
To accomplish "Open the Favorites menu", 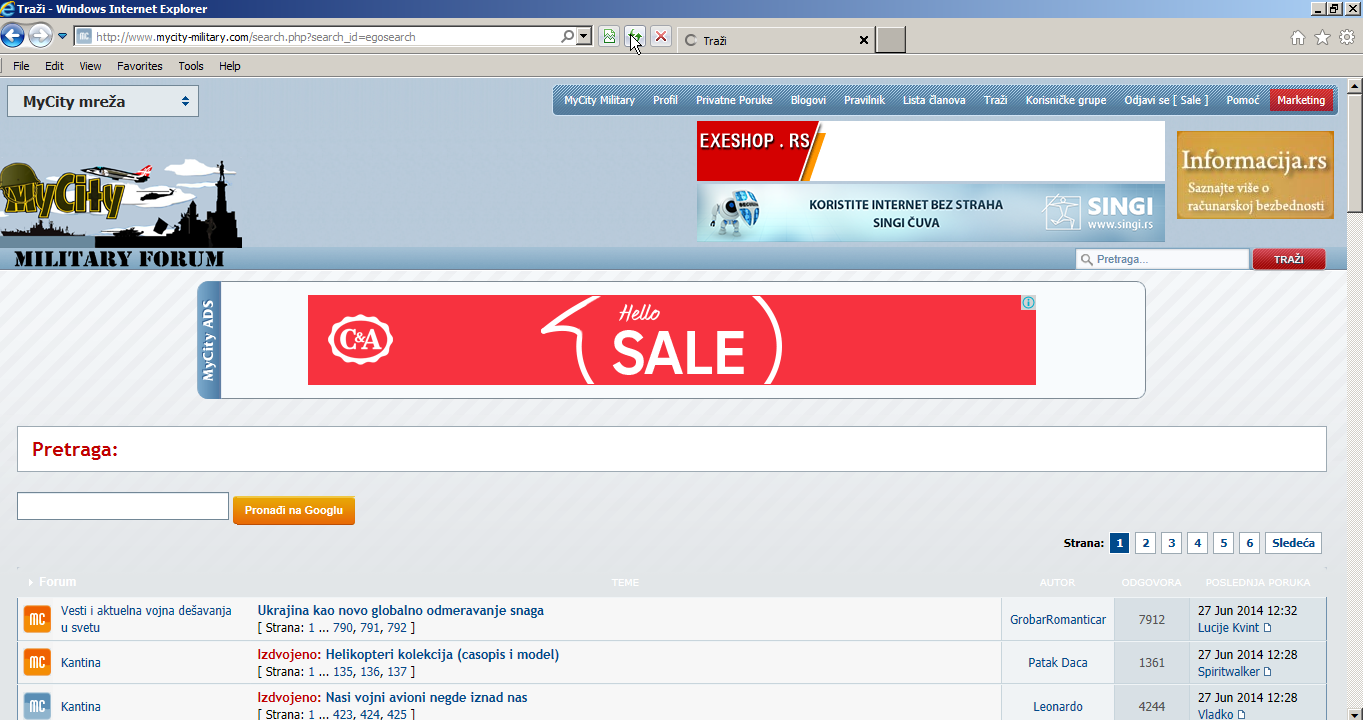I will tap(140, 66).
